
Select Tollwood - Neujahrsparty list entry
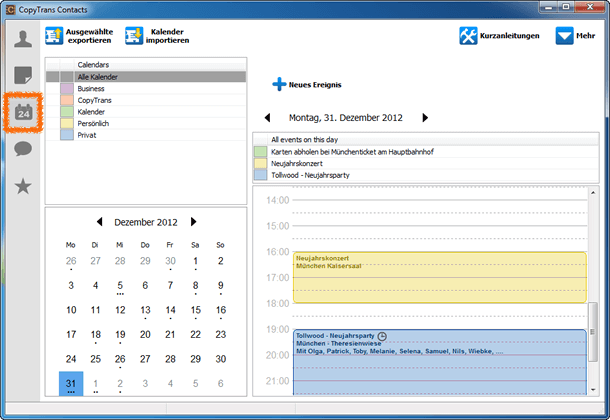[x=426, y=175]
